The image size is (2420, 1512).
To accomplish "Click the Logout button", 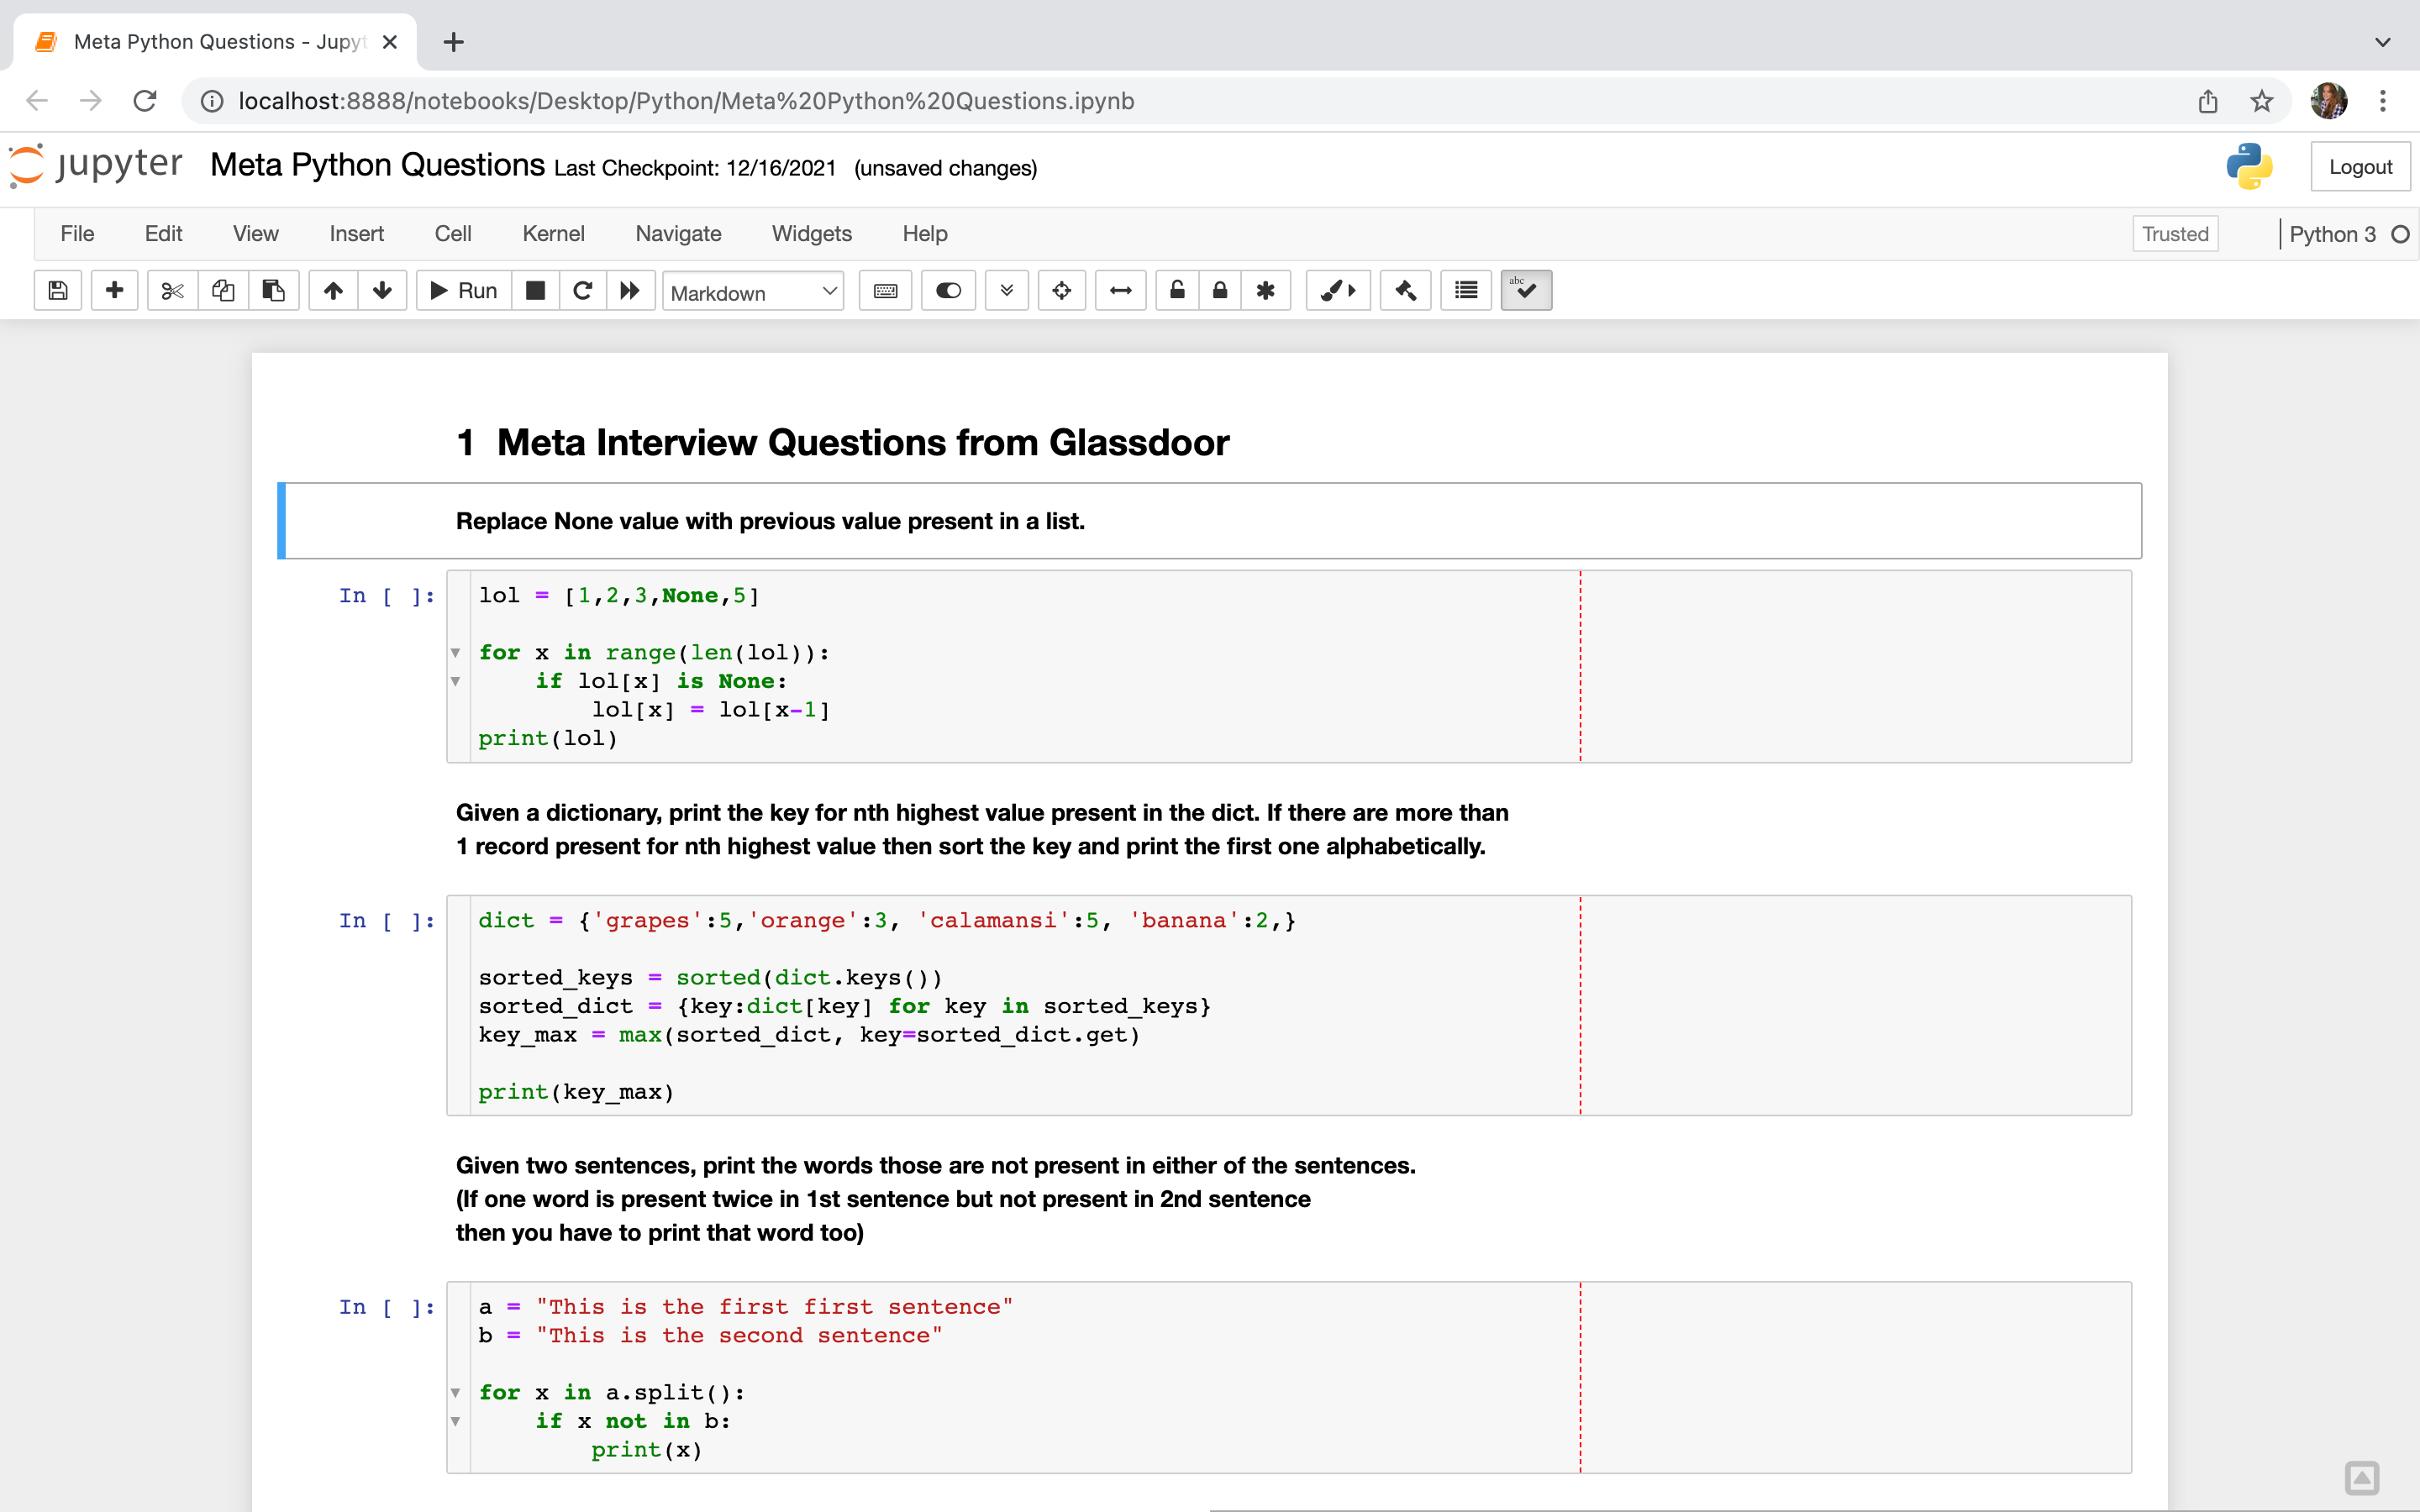I will [x=2359, y=167].
